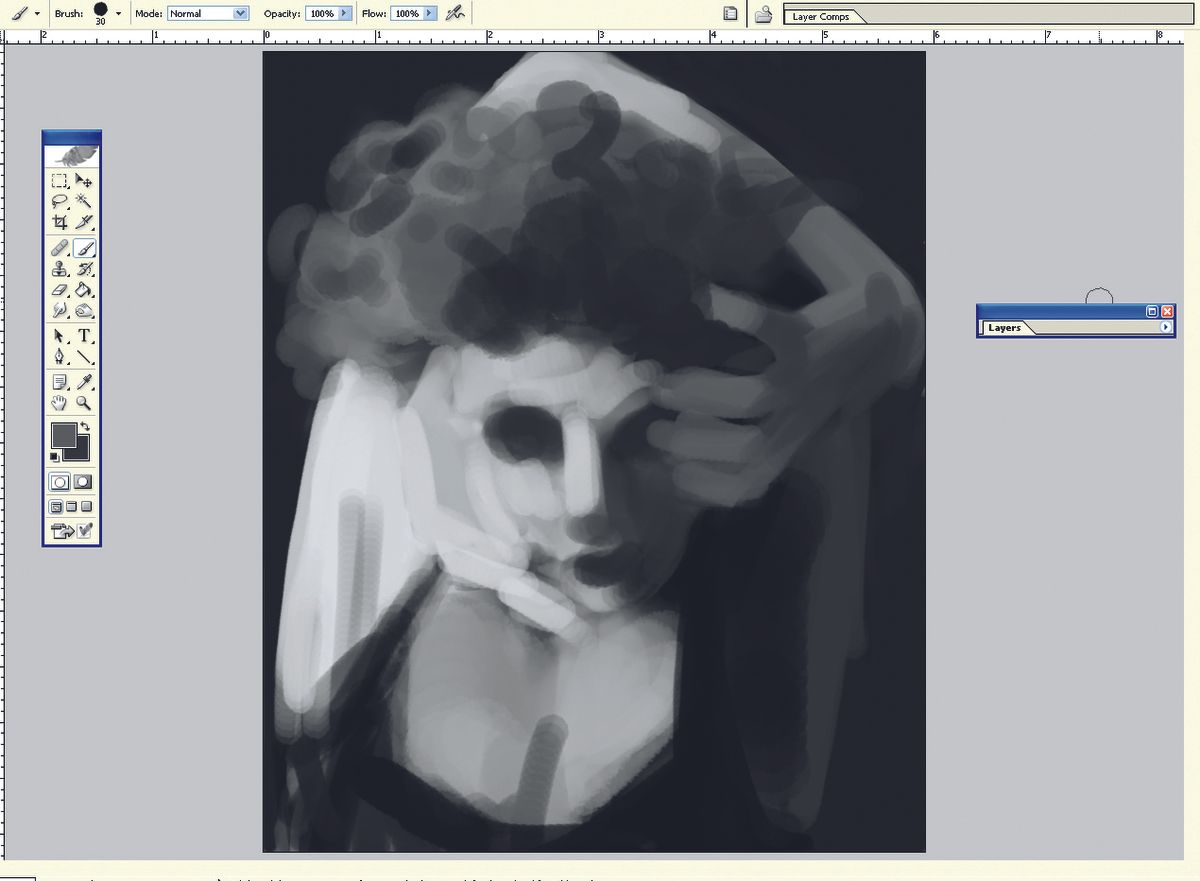This screenshot has height=881, width=1200.
Task: Click the Flow value field
Action: point(406,14)
